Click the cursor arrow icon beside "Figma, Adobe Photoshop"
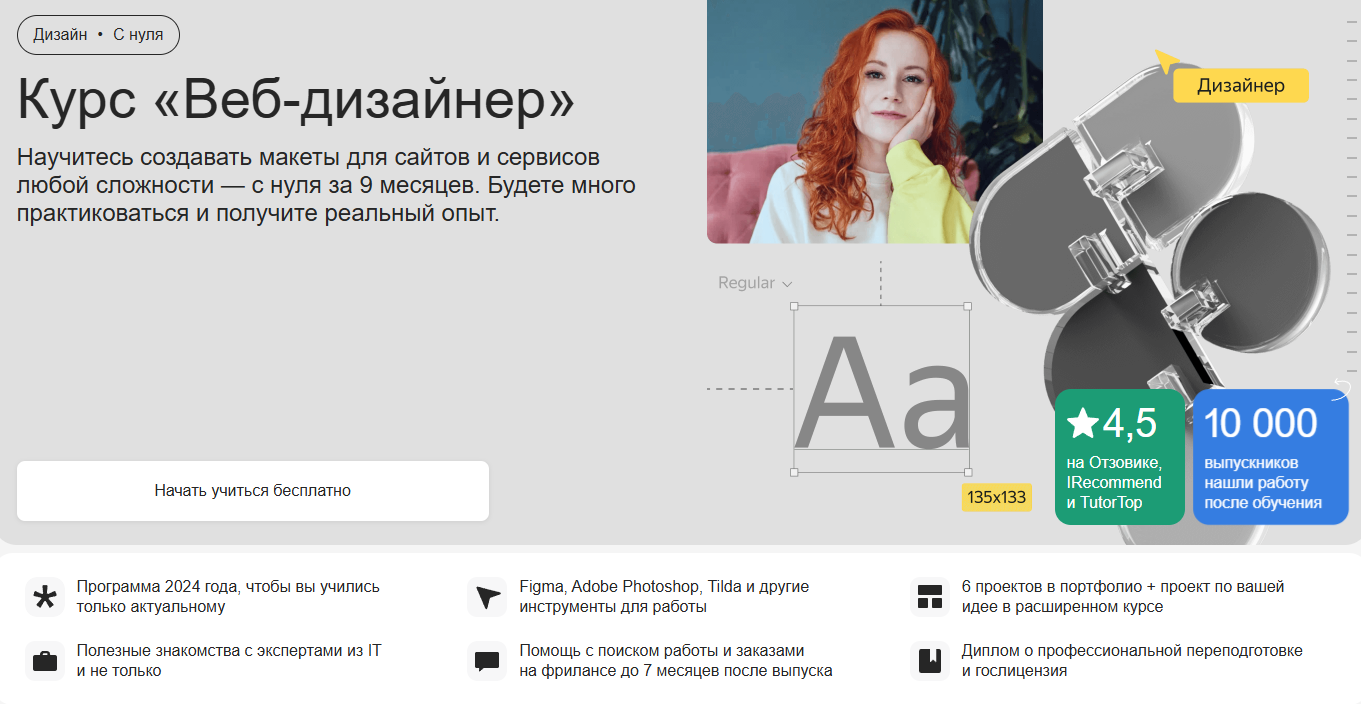Image resolution: width=1361 pixels, height=704 pixels. pos(487,597)
